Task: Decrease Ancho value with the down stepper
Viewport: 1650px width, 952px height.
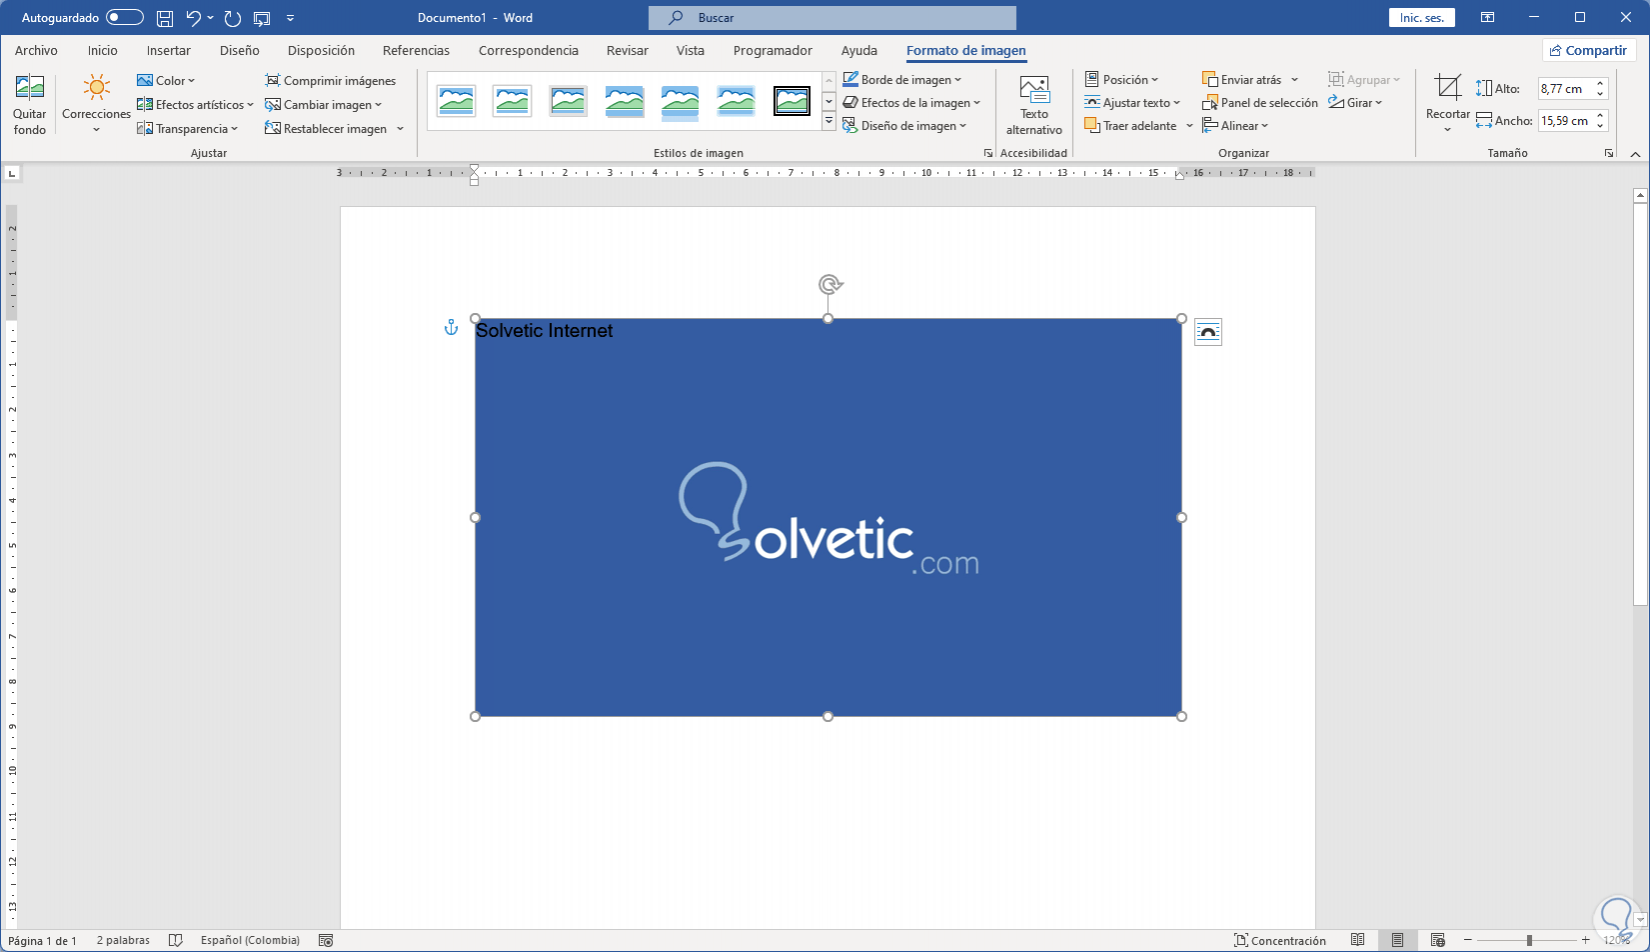Action: [x=1600, y=126]
